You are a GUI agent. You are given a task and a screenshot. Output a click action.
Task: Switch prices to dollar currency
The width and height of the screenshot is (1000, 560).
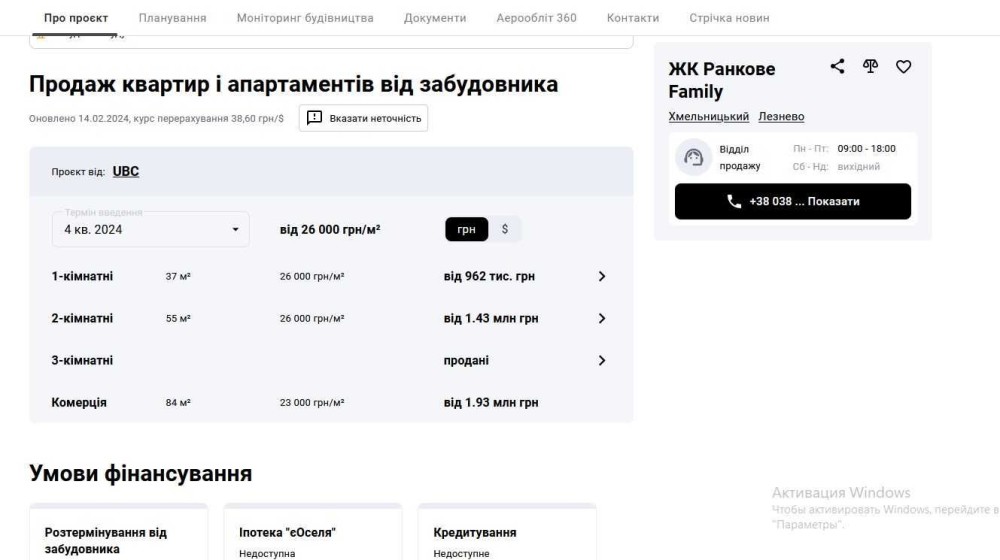[505, 229]
